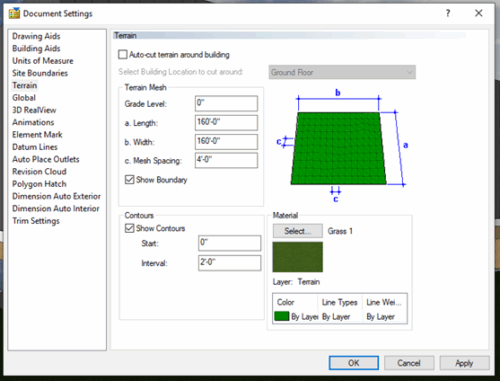Screen dimensions: 500x381
Task: Select Site Boundaries category
Action: [x=40, y=73]
